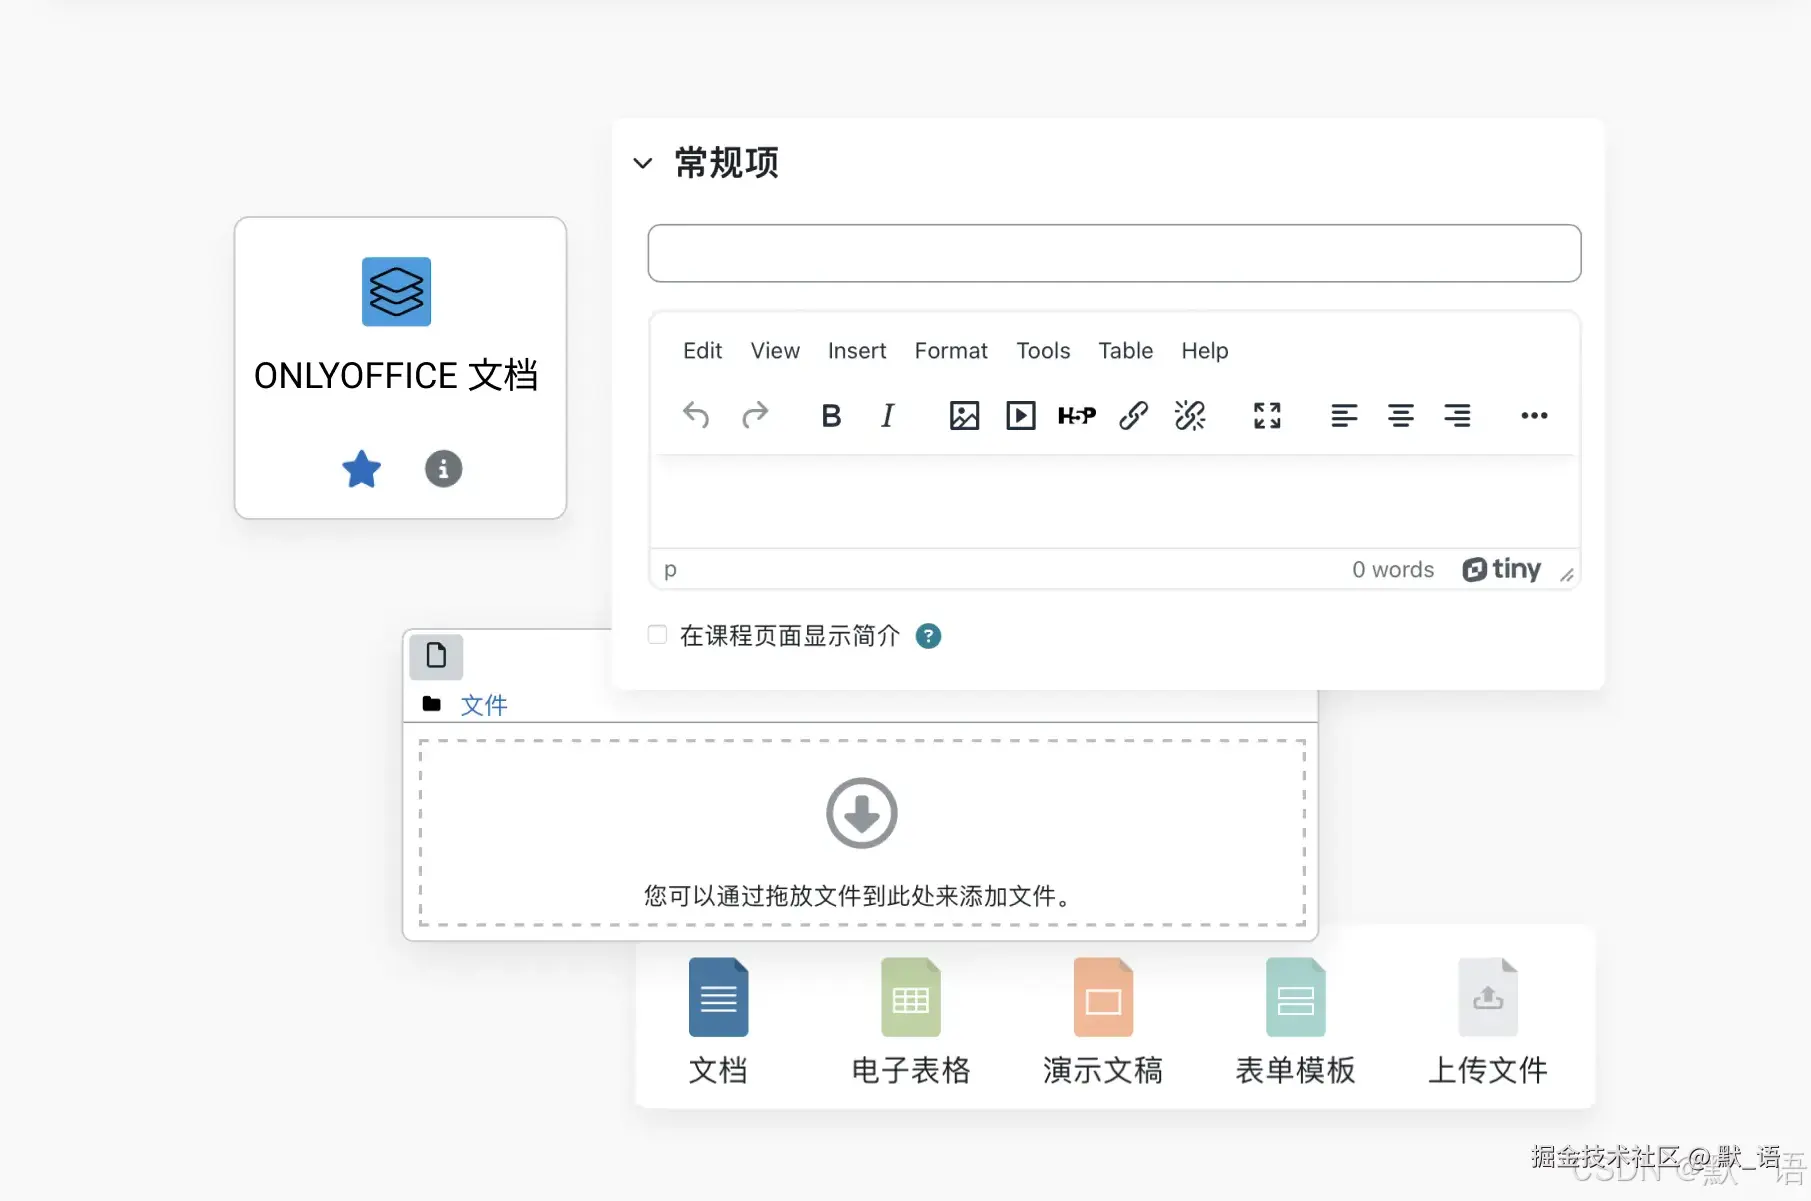Click the ONLYOFFICE 文档 activity icon
This screenshot has height=1201, width=1811.
coord(396,292)
